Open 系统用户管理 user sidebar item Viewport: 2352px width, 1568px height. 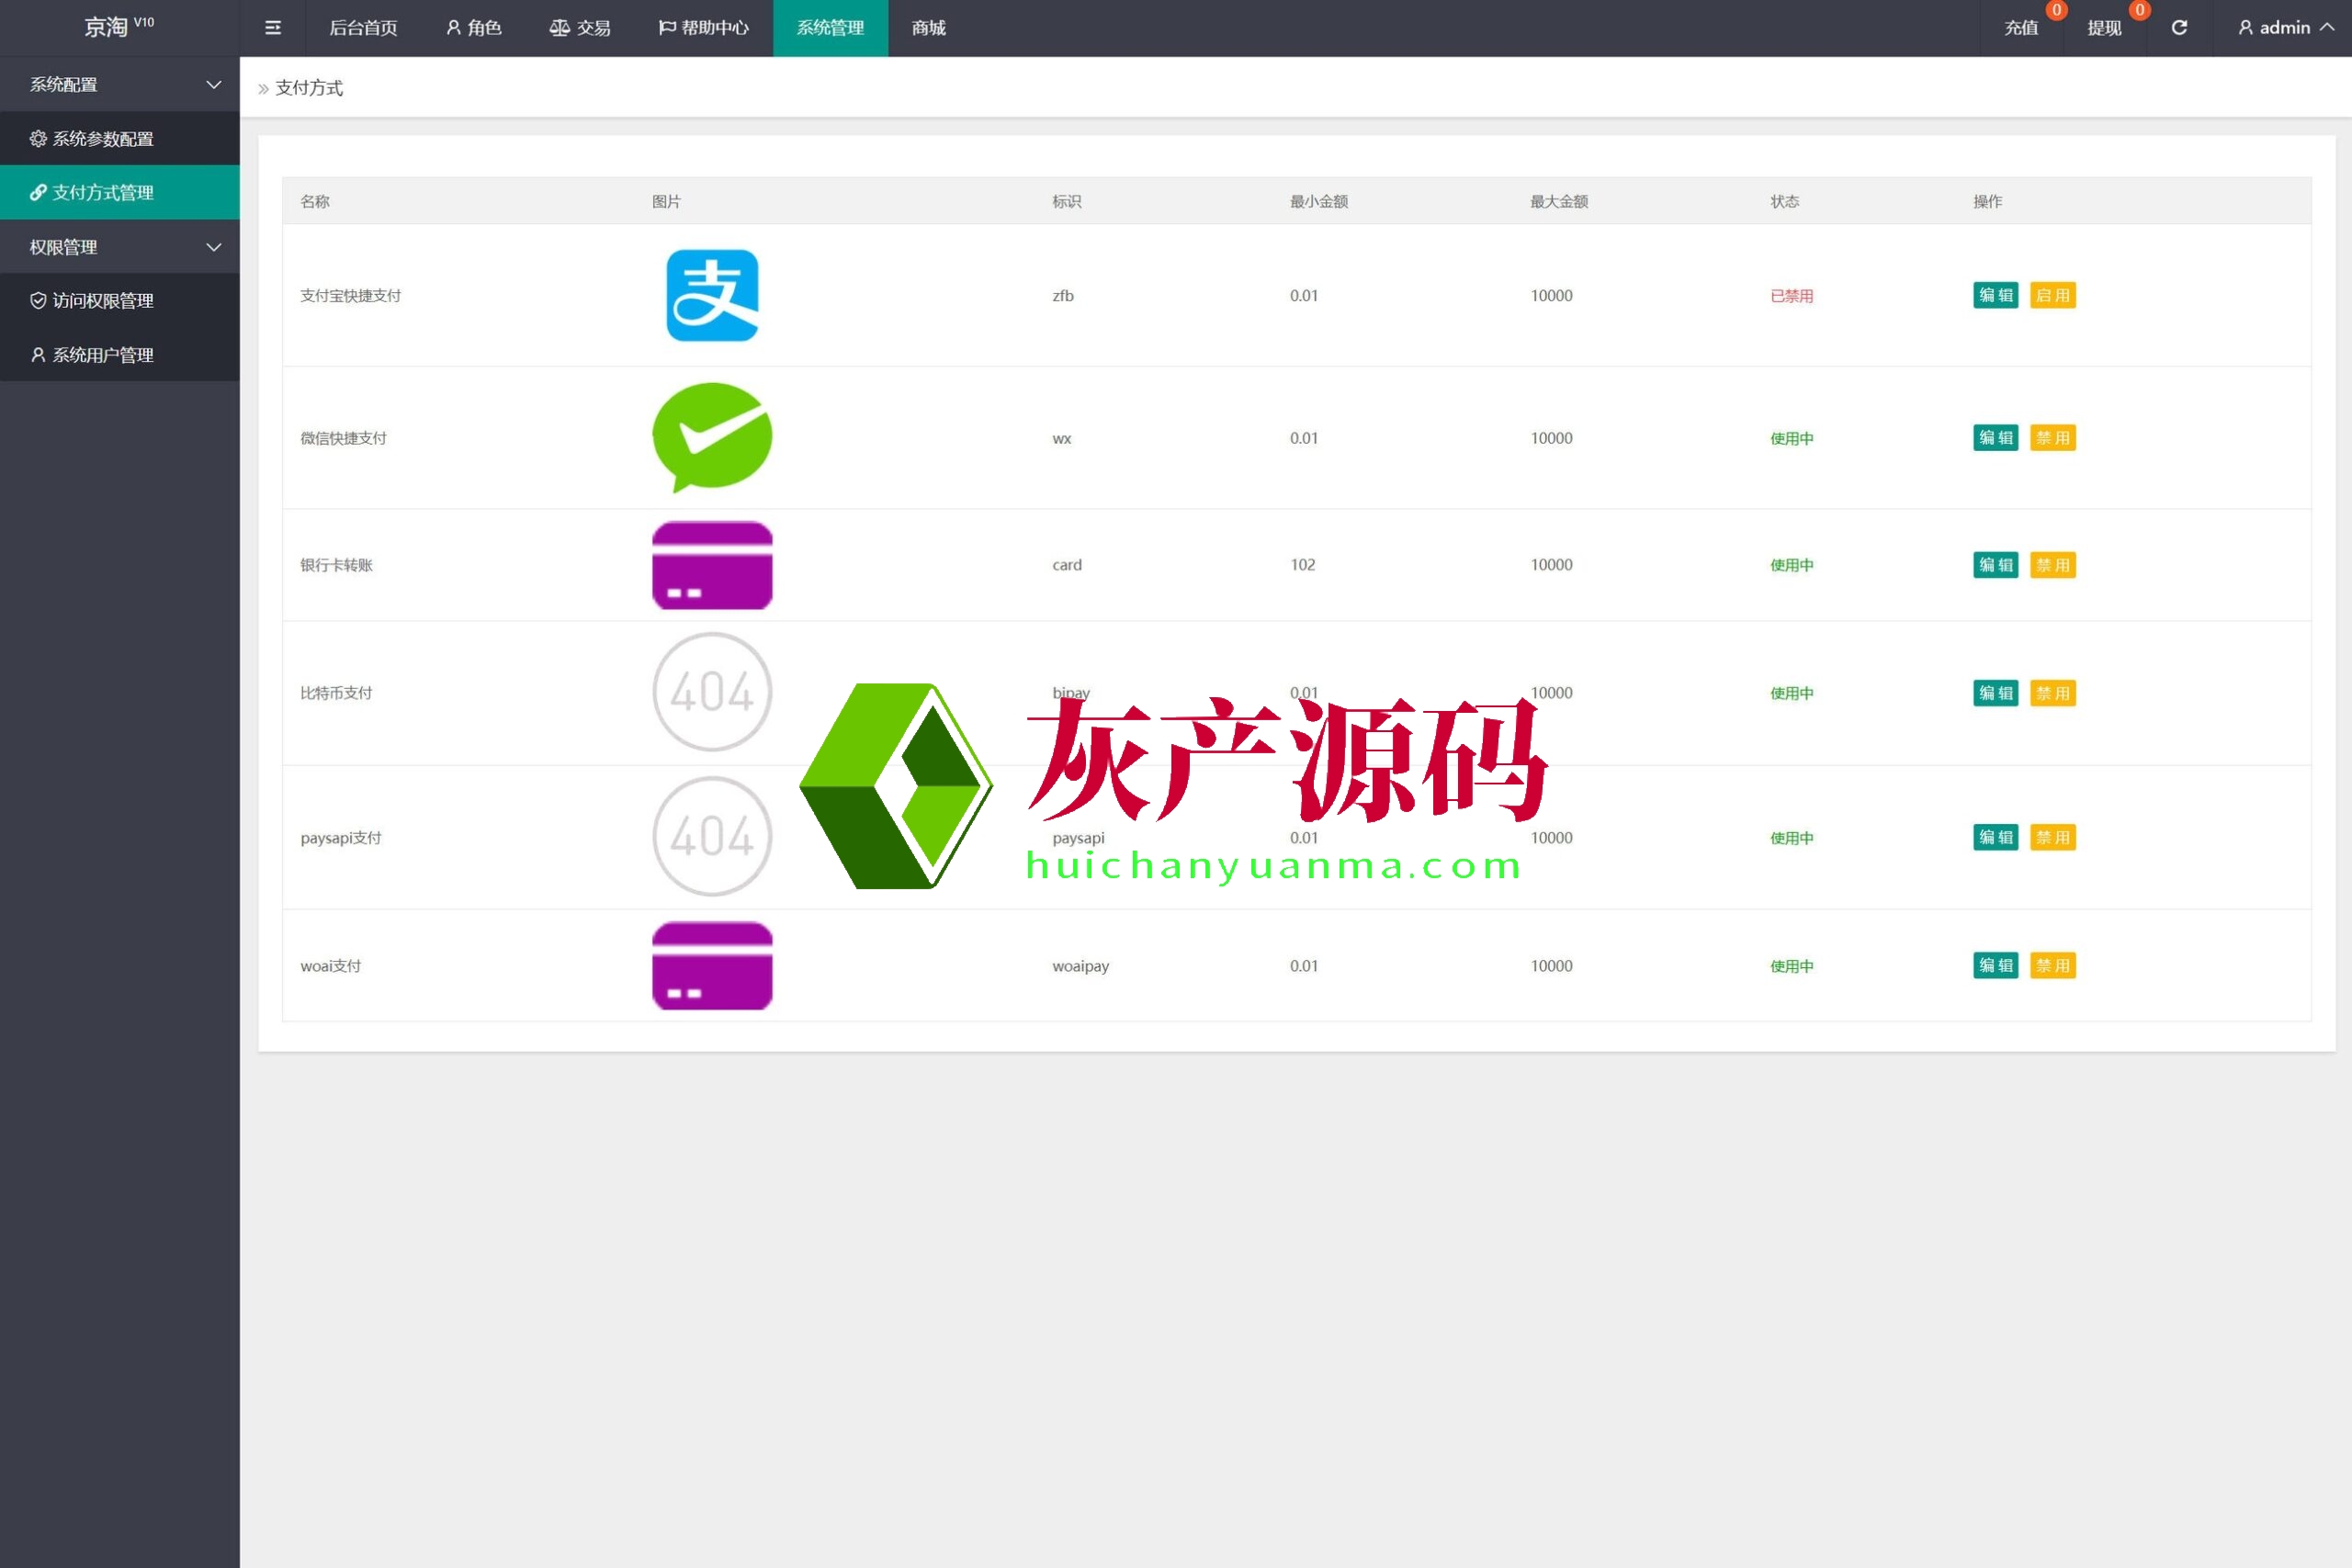(102, 355)
